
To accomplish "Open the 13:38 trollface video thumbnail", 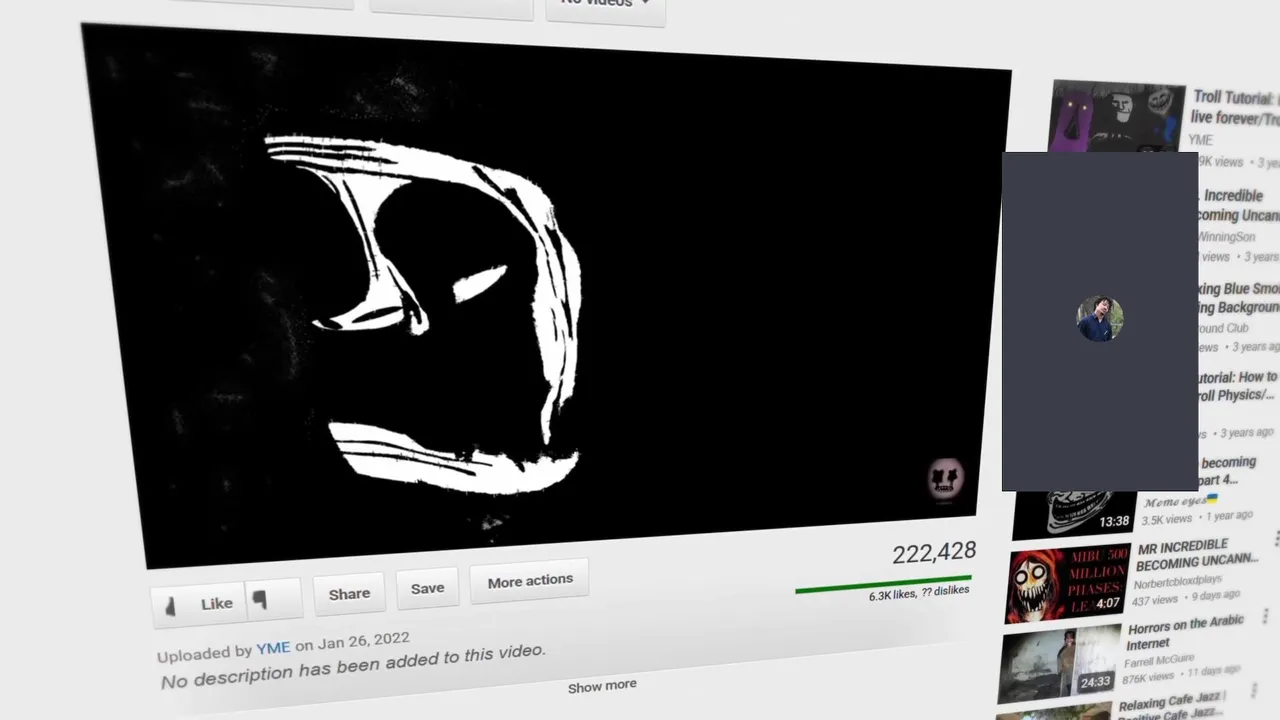I will [1072, 513].
